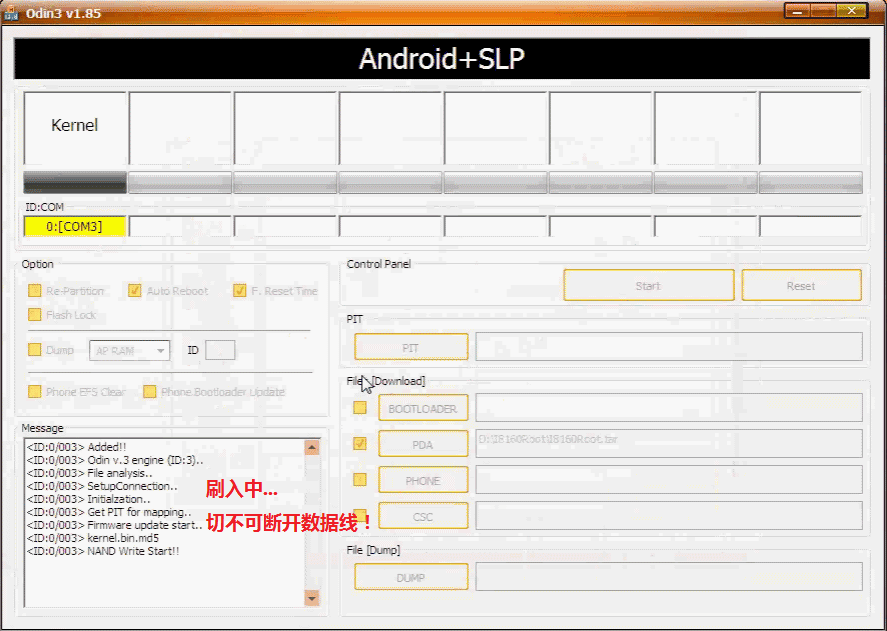Viewport: 887px width, 631px height.
Task: Open the AP RAM dropdown
Action: click(x=130, y=351)
